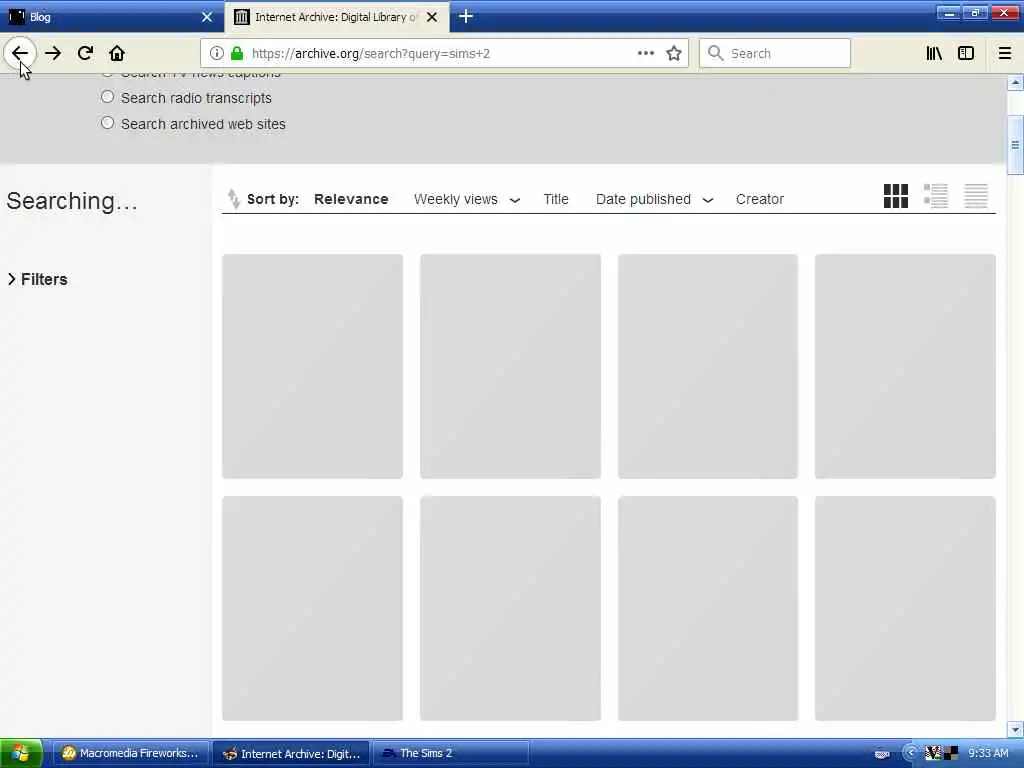Screen dimensions: 1024x768
Task: Sort results by Relevance
Action: tap(351, 199)
